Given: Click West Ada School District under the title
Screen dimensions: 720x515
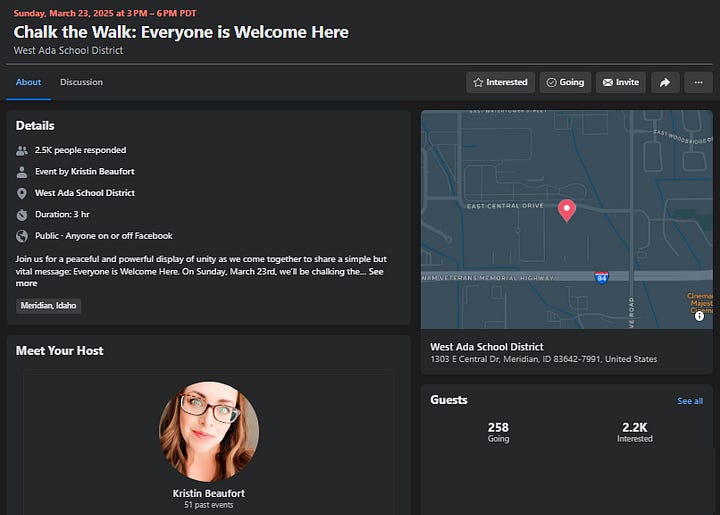Looking at the screenshot, I should coord(68,50).
